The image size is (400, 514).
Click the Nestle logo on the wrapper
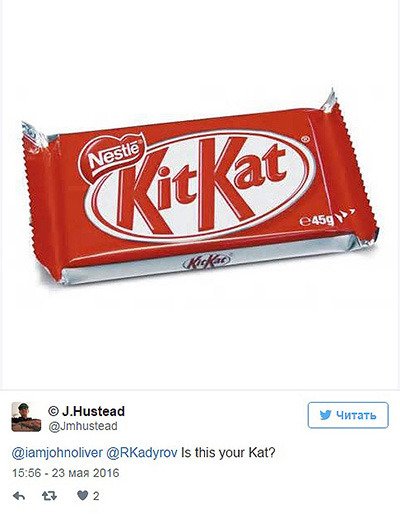click(x=114, y=154)
